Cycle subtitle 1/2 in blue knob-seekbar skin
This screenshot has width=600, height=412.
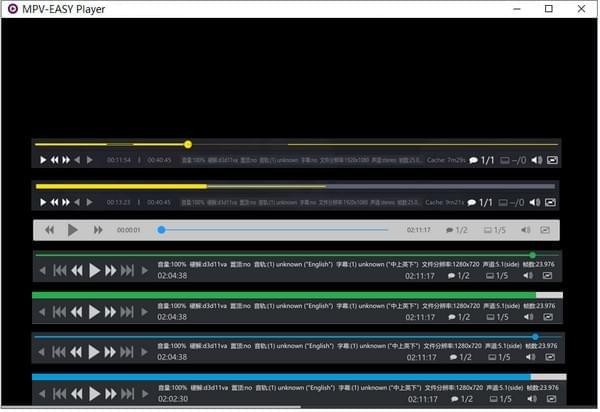tap(461, 357)
